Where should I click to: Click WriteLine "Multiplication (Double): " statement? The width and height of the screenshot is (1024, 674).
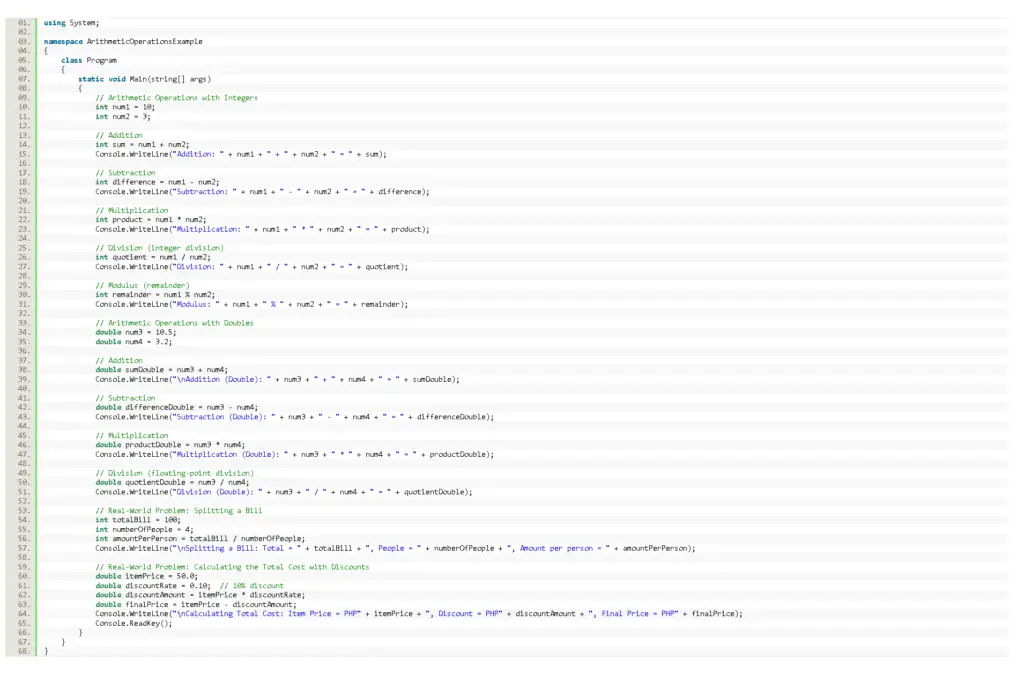[x=295, y=455]
